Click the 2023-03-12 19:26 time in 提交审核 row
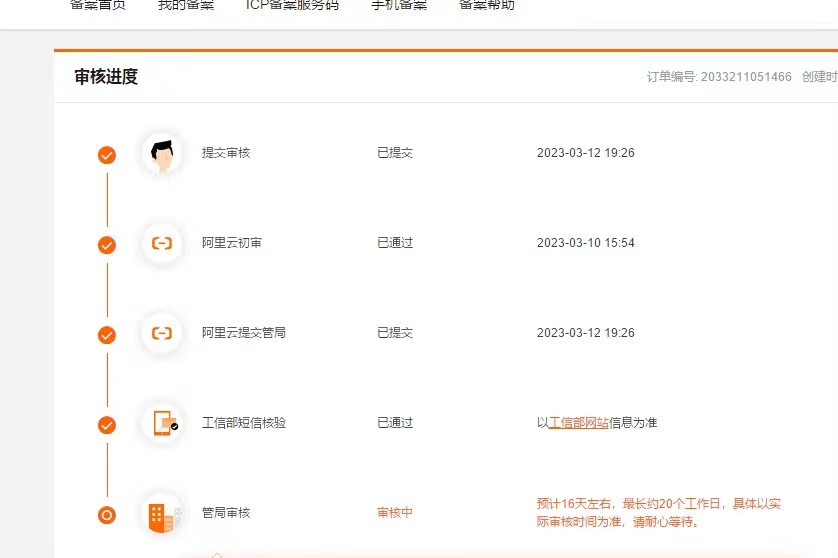This screenshot has height=558, width=838. click(x=586, y=153)
